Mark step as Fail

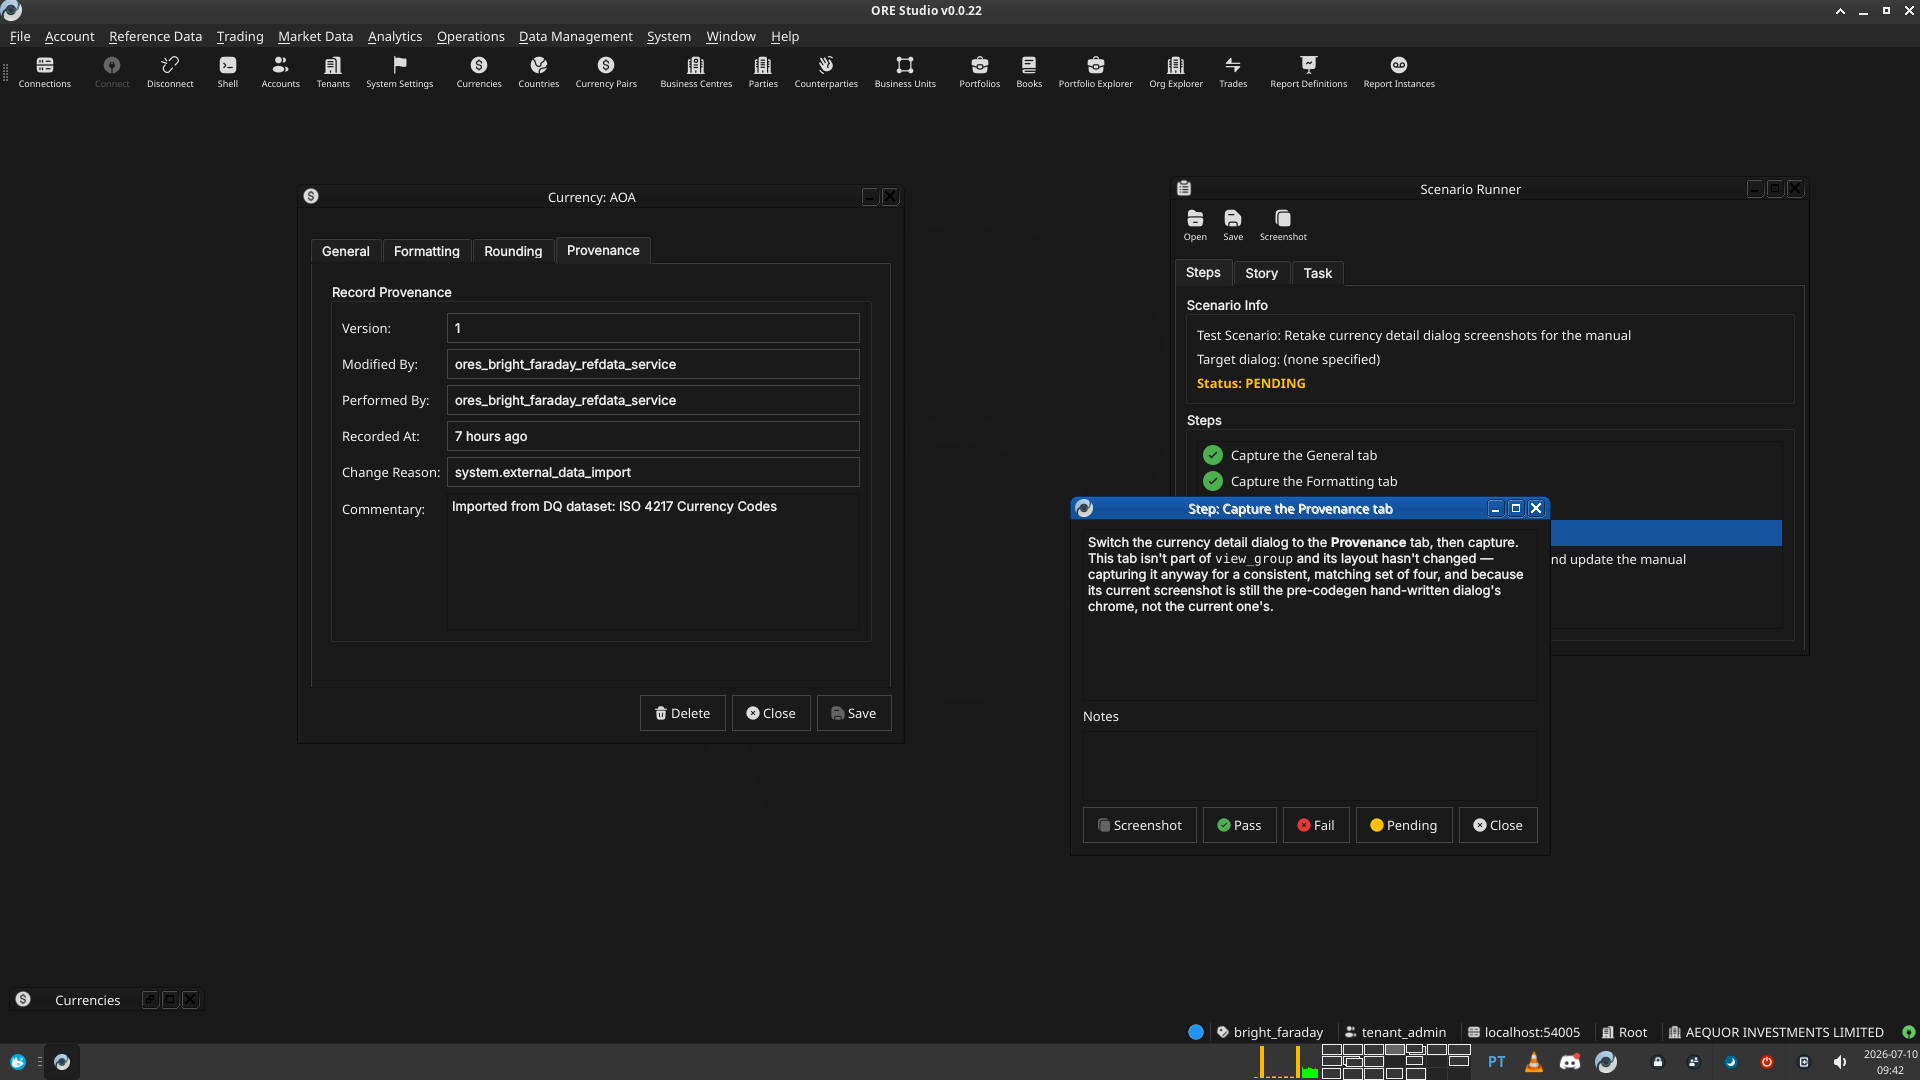1316,825
